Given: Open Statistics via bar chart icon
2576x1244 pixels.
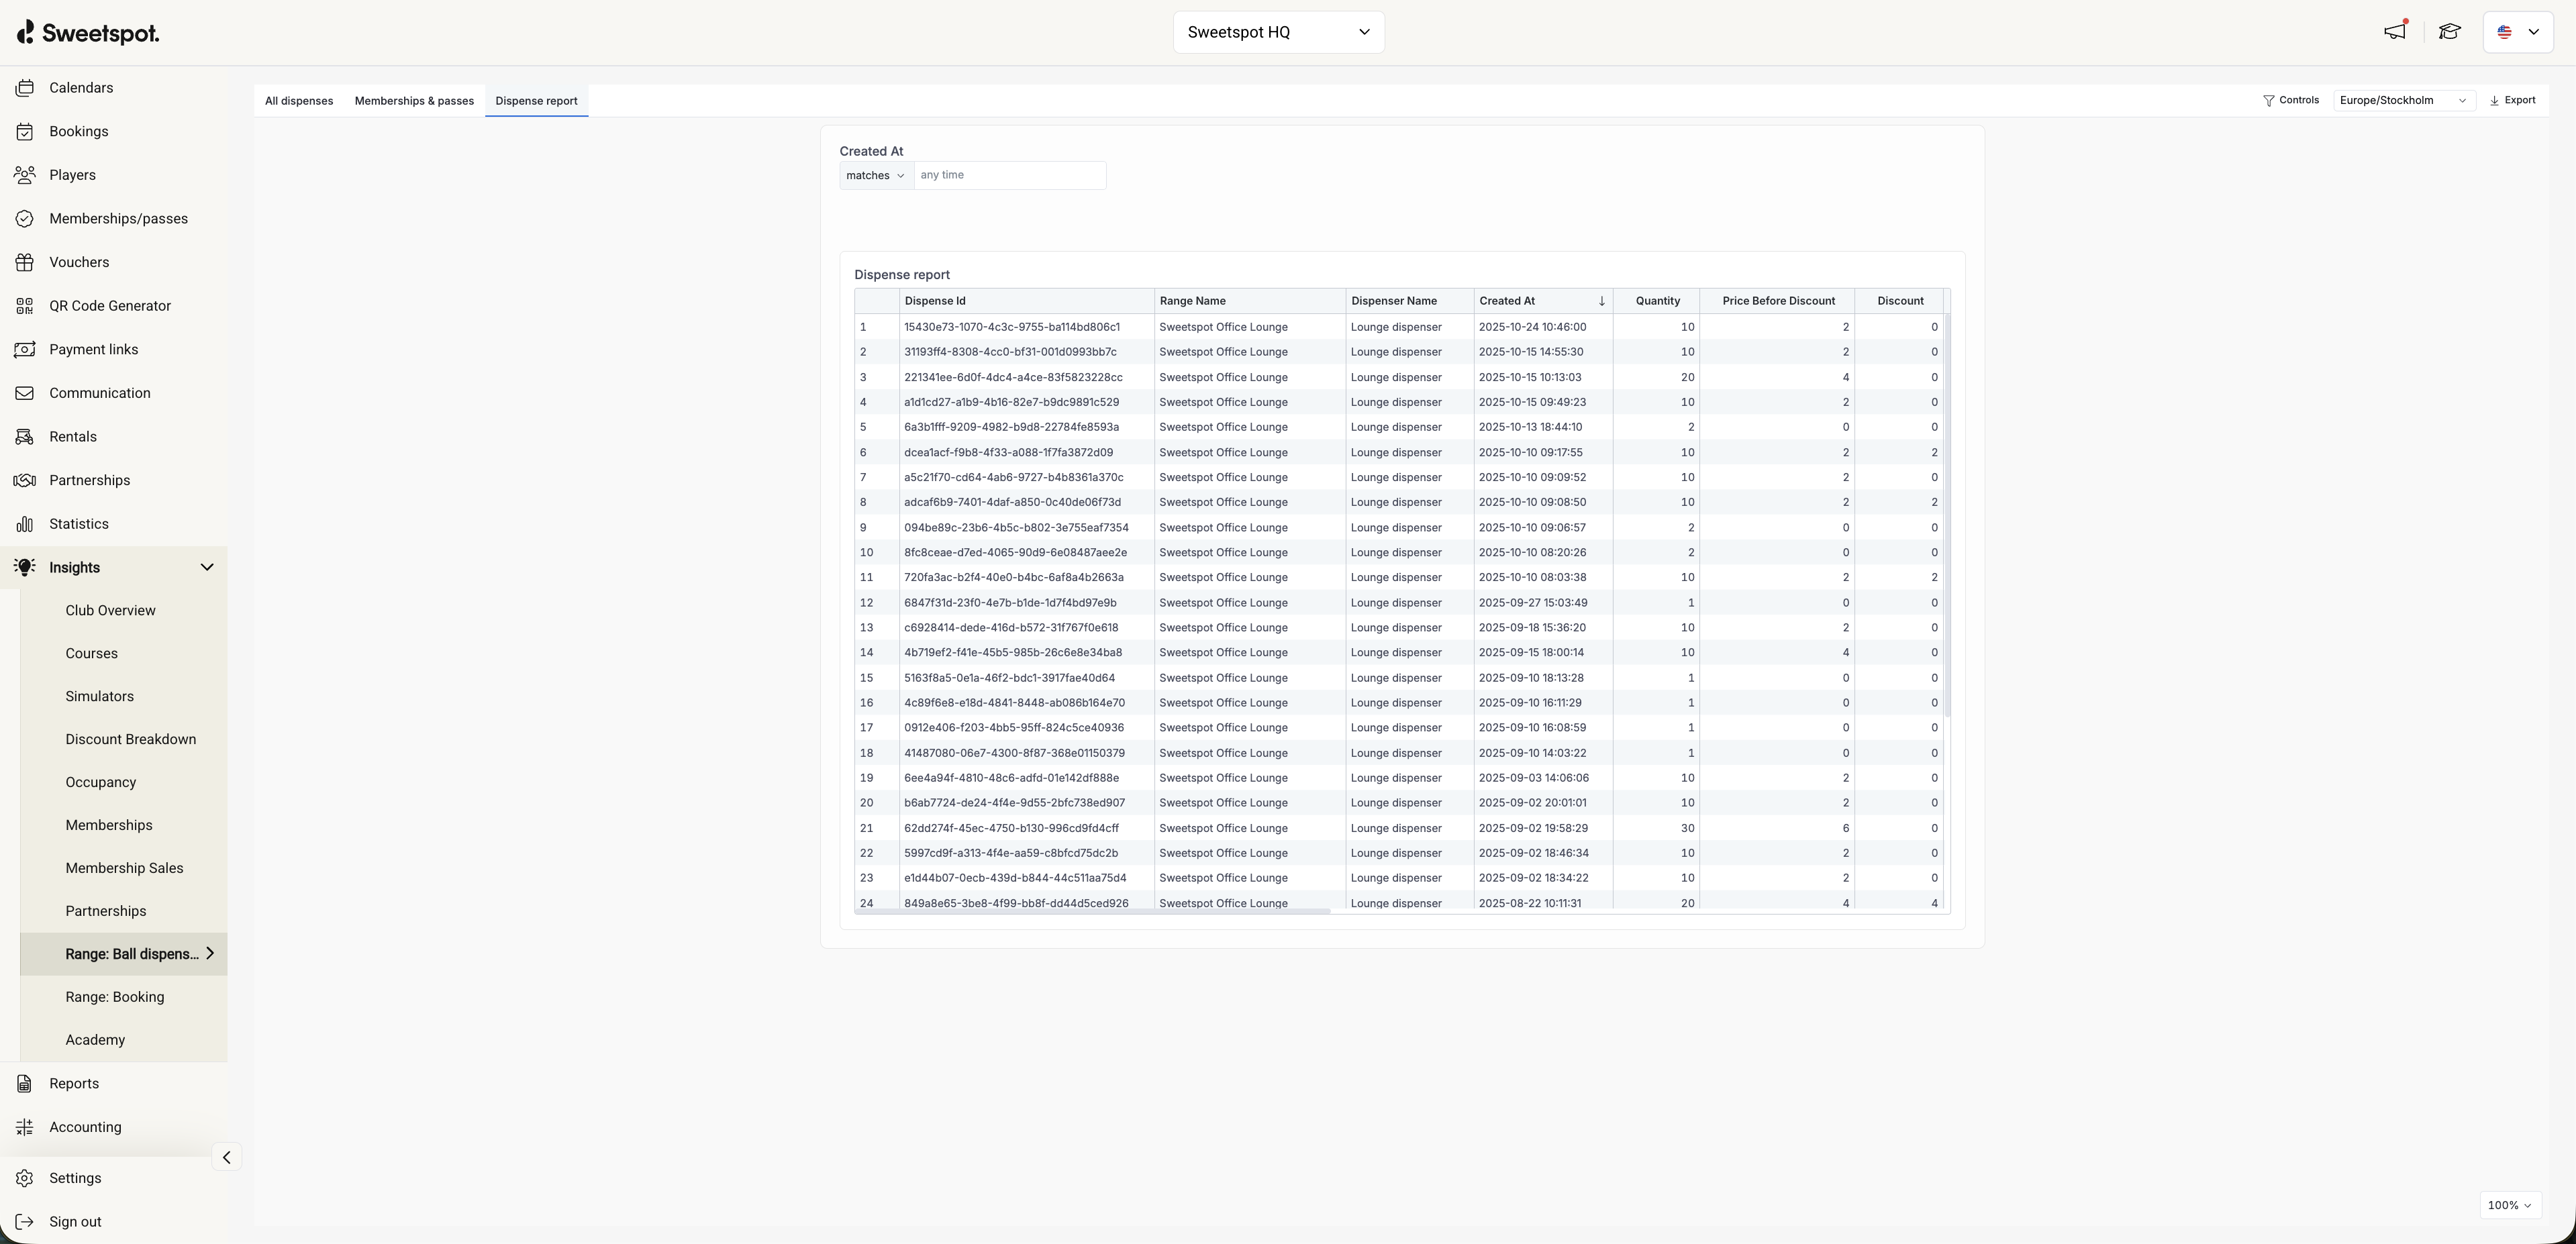Looking at the screenshot, I should pyautogui.click(x=25, y=524).
